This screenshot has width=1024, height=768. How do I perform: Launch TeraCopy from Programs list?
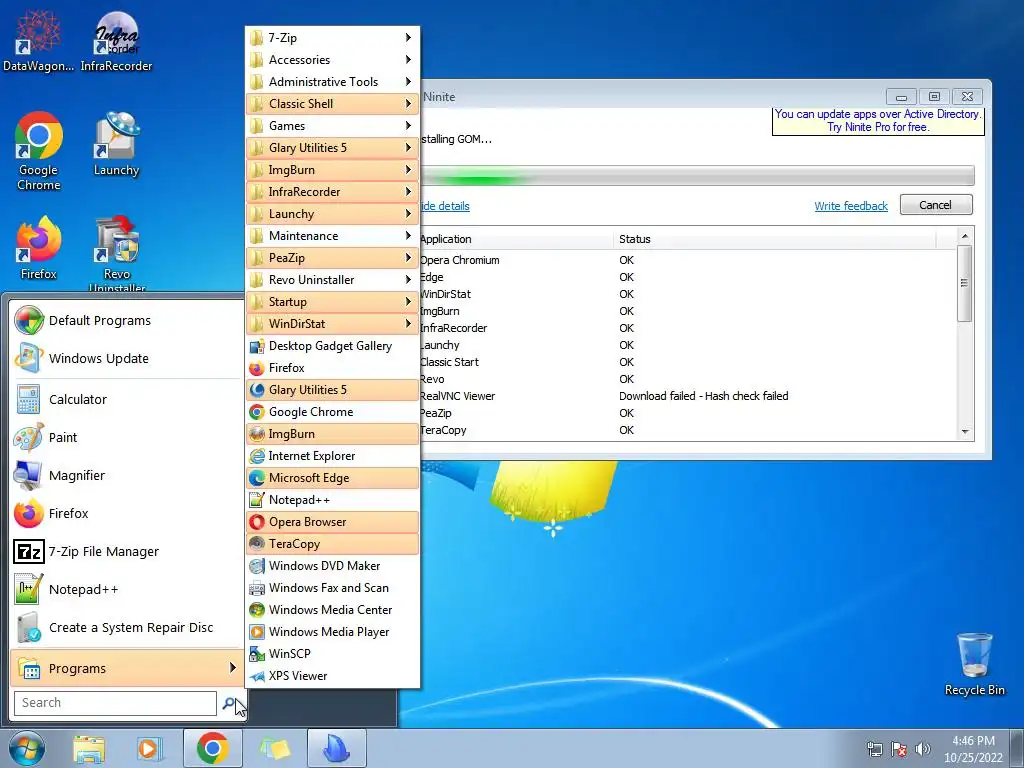click(x=332, y=544)
